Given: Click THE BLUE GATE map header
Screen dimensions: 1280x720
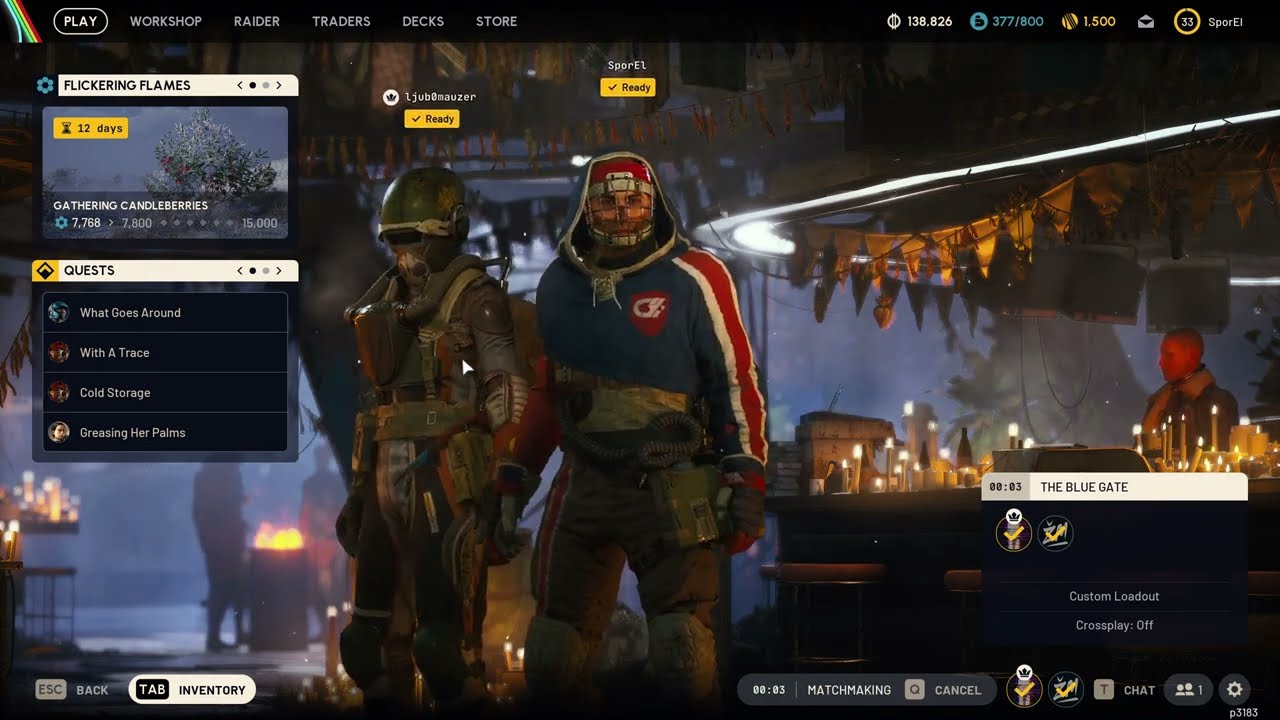Looking at the screenshot, I should [1115, 487].
